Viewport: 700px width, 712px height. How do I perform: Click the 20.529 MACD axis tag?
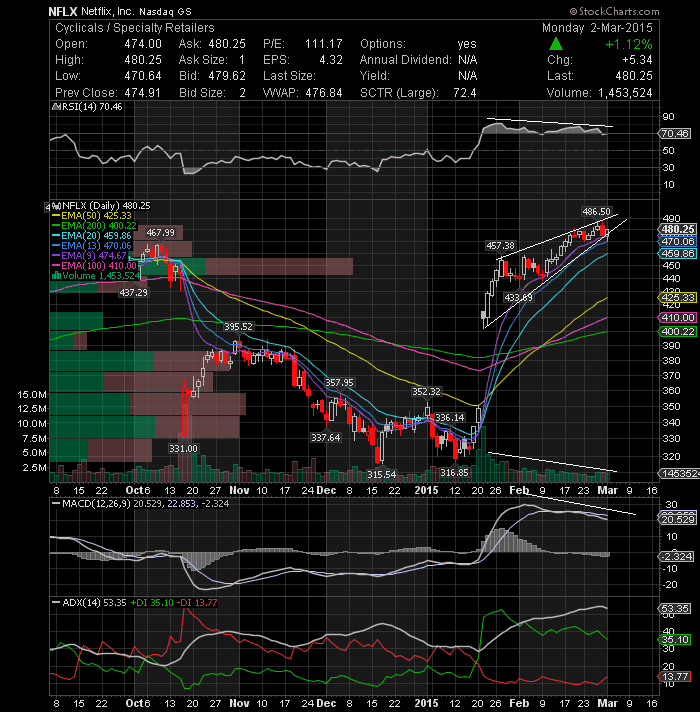click(678, 519)
